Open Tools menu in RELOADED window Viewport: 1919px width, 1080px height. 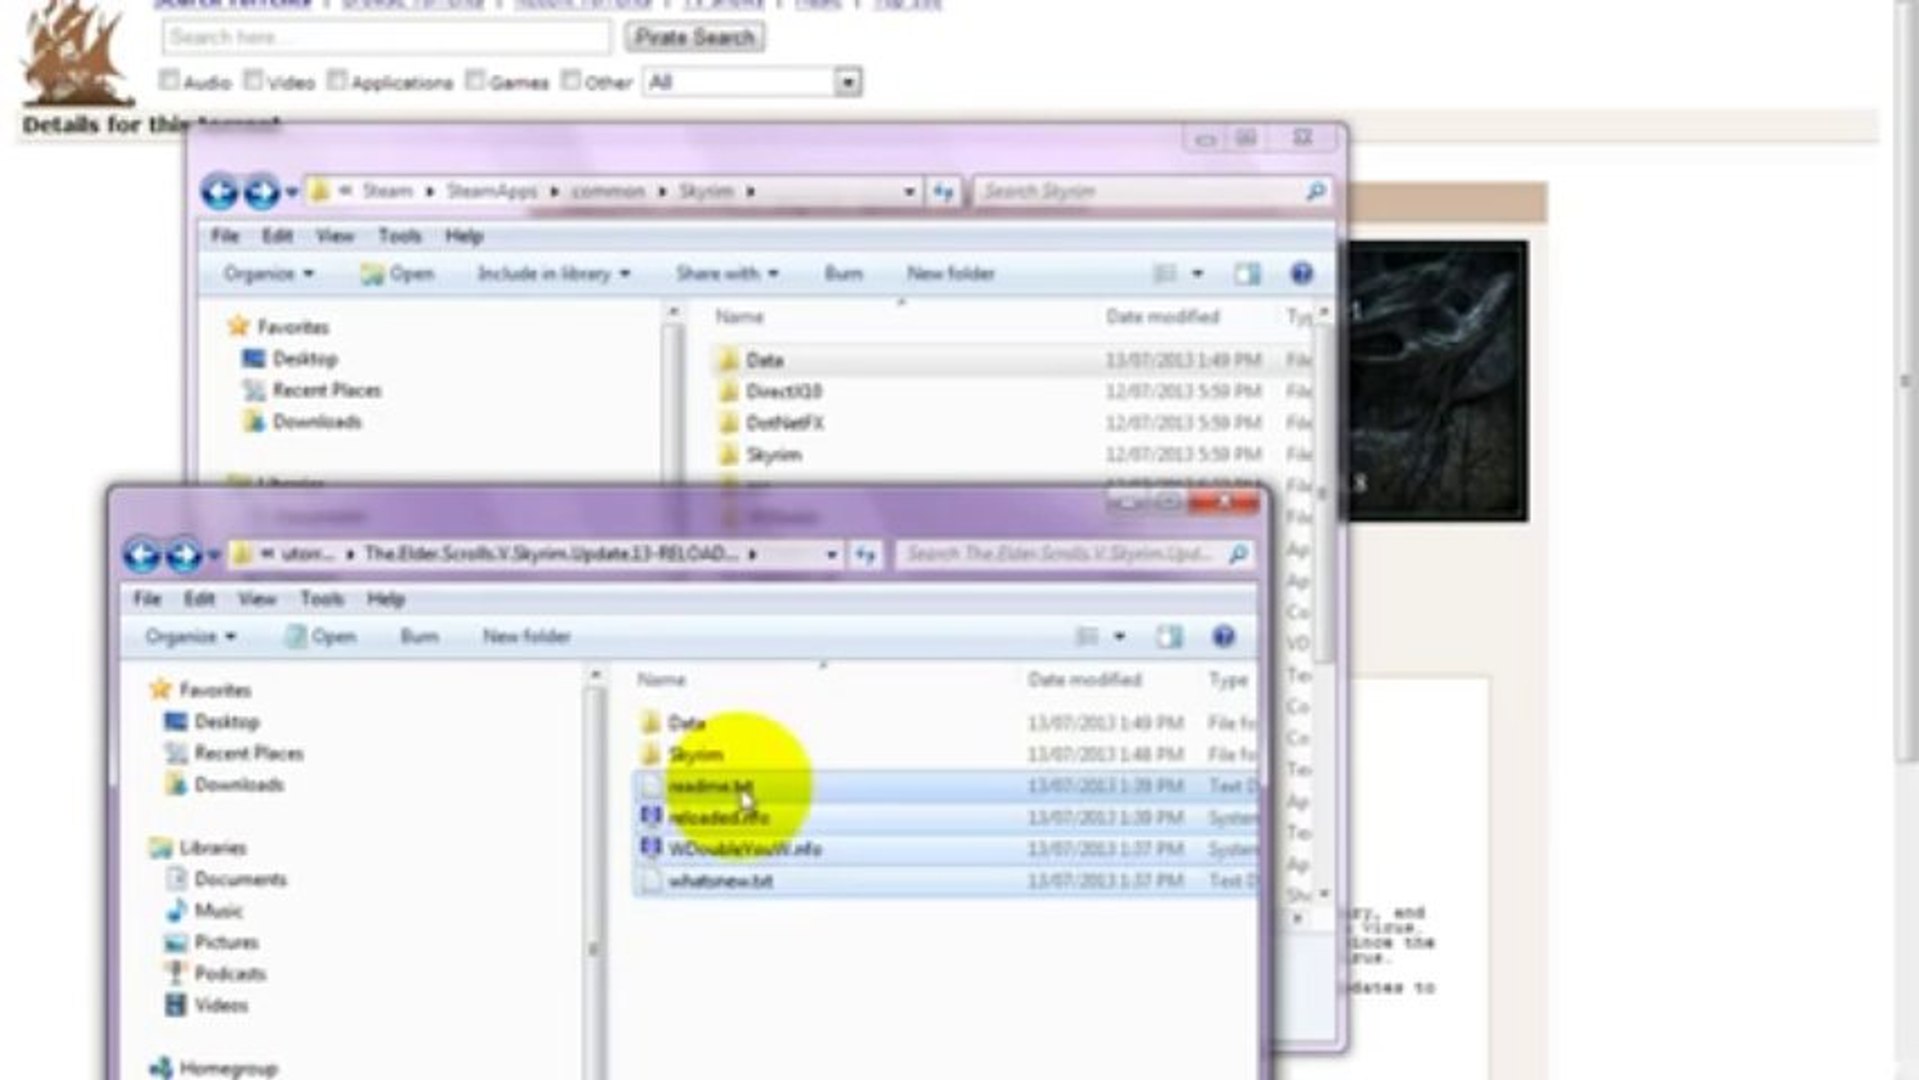pyautogui.click(x=321, y=599)
